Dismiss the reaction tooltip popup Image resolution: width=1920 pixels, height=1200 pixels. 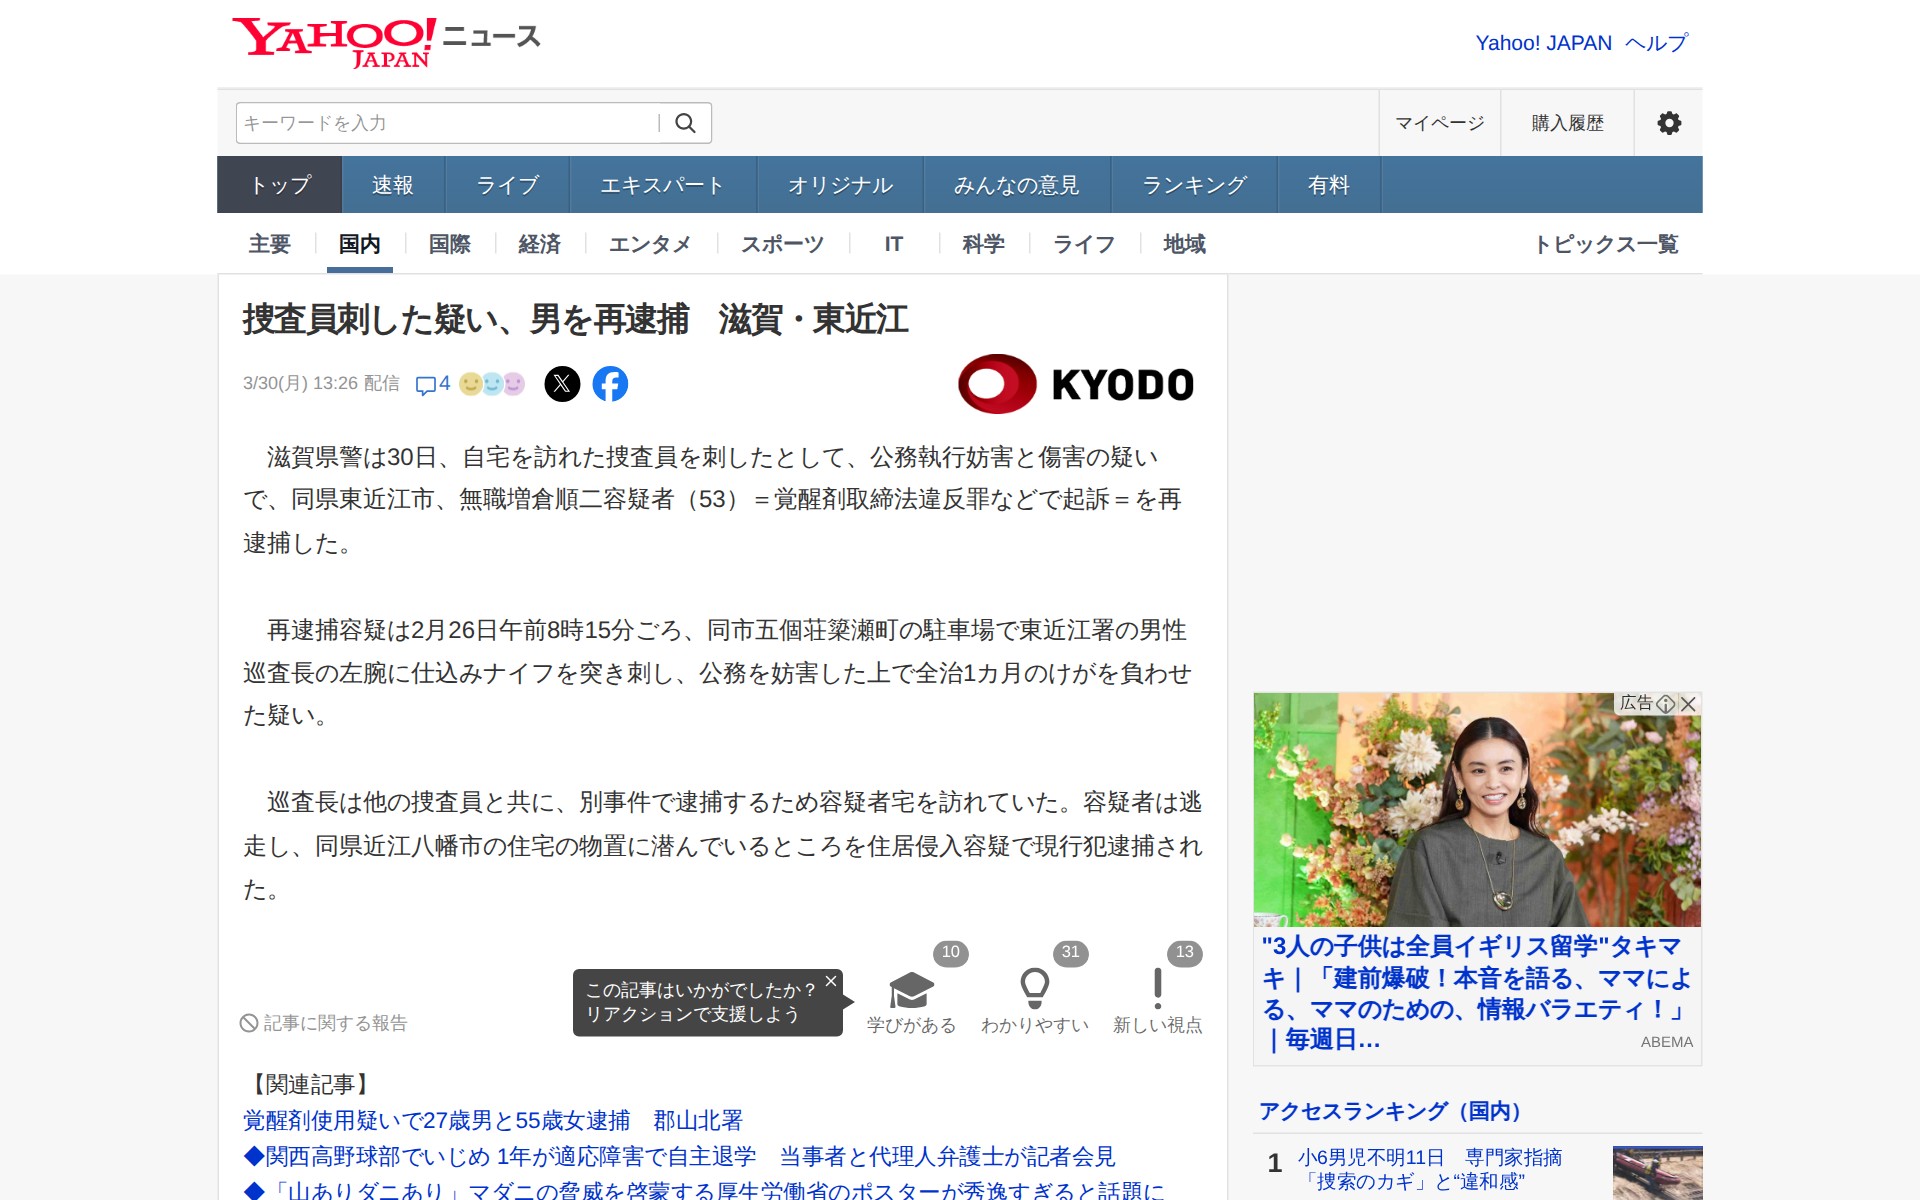(831, 982)
